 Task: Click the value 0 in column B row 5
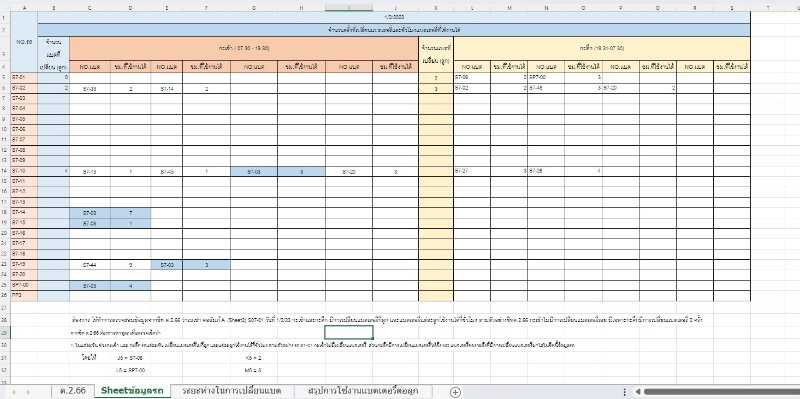(54, 78)
